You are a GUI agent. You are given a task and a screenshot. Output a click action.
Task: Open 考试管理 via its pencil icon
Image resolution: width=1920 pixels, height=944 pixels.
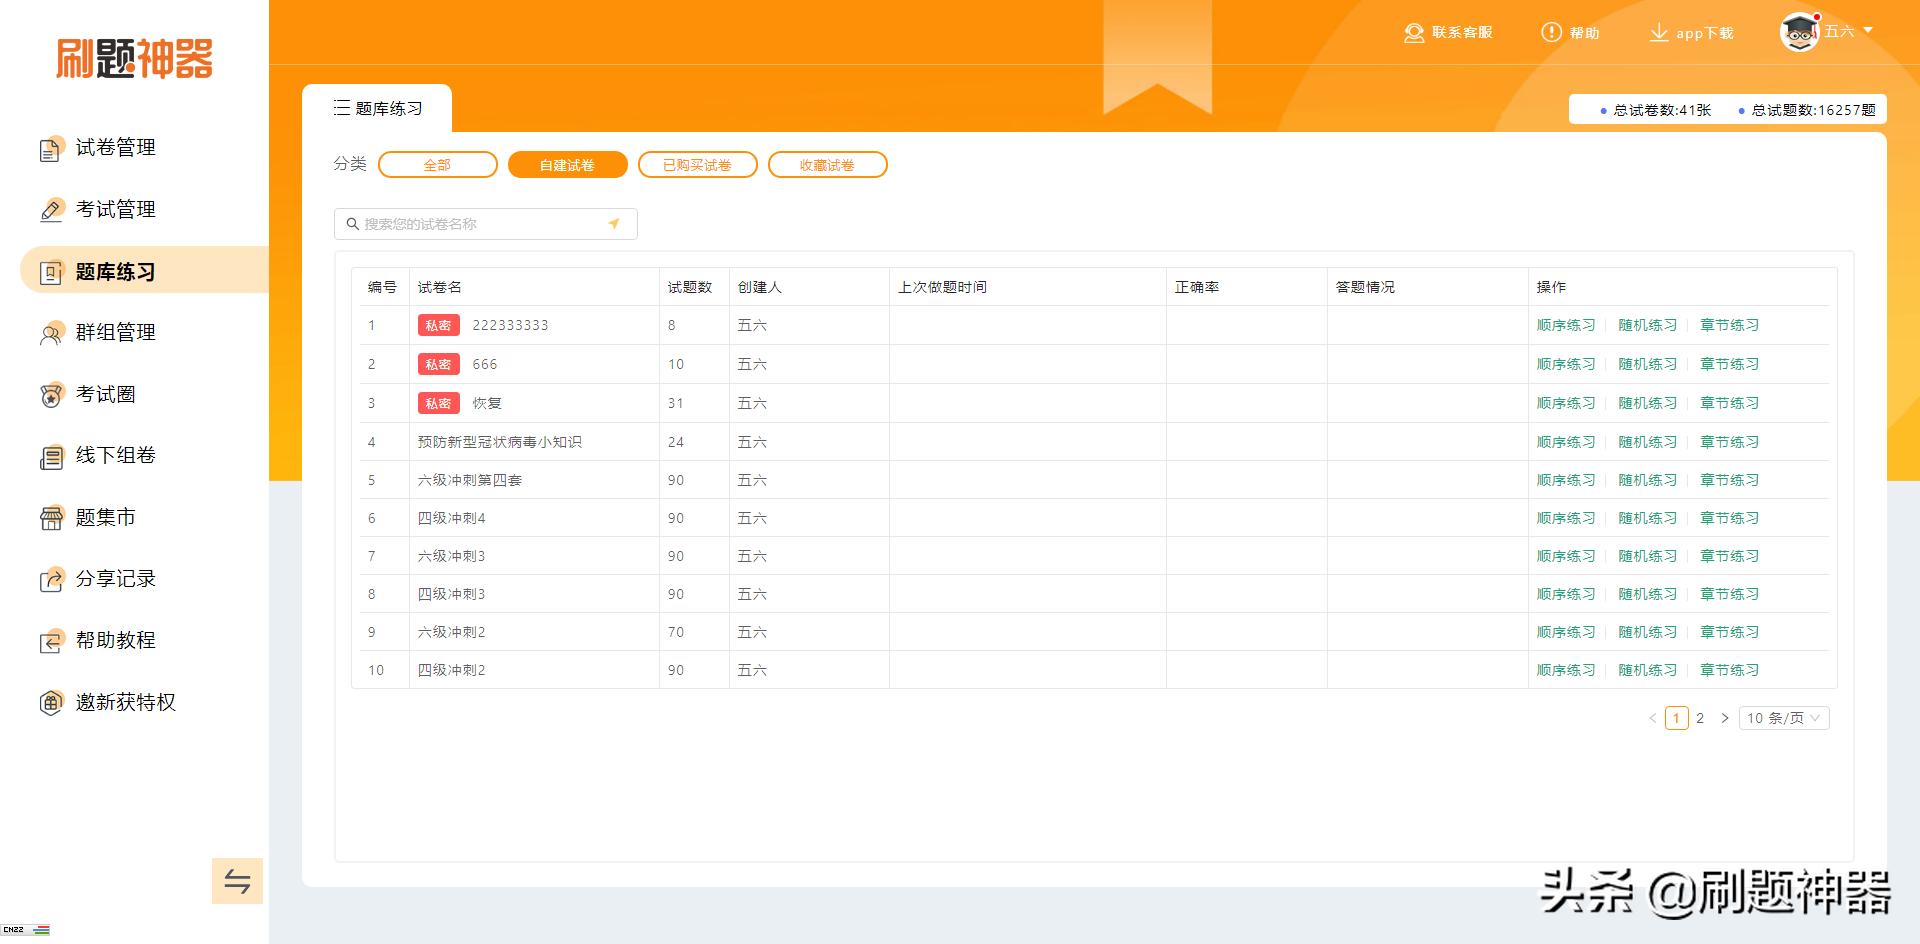(50, 211)
